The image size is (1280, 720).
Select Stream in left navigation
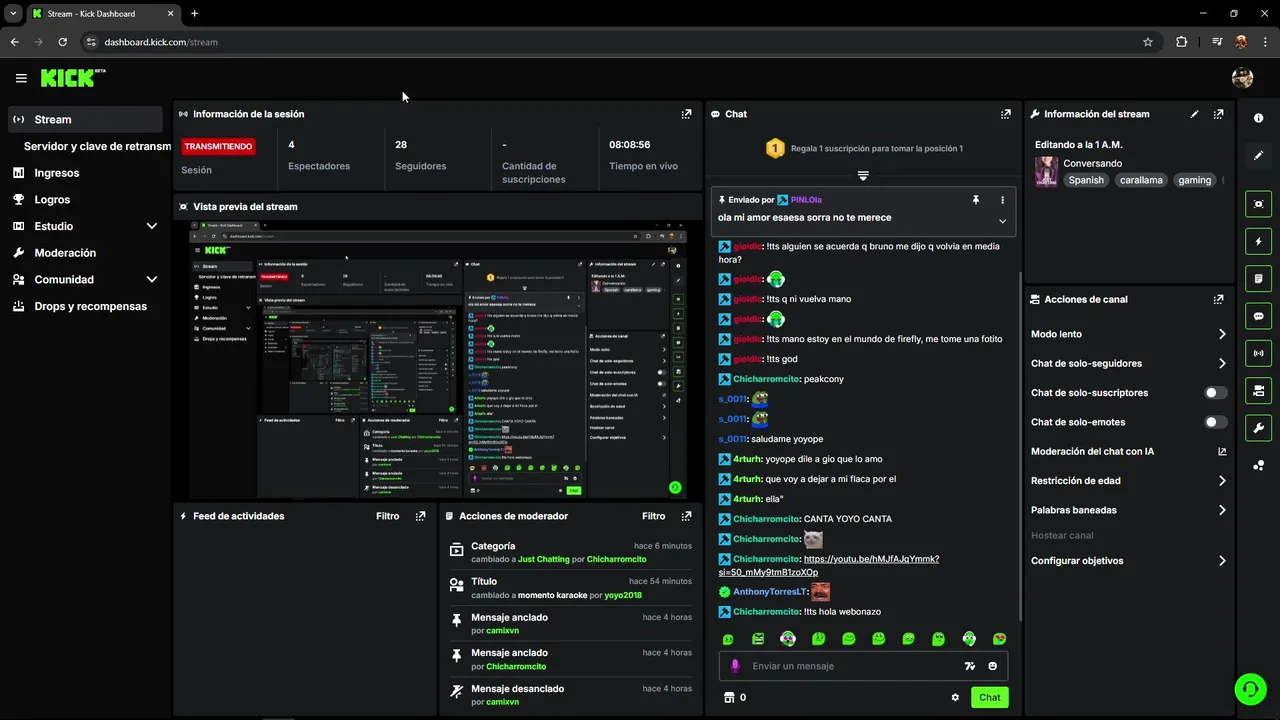pyautogui.click(x=85, y=119)
